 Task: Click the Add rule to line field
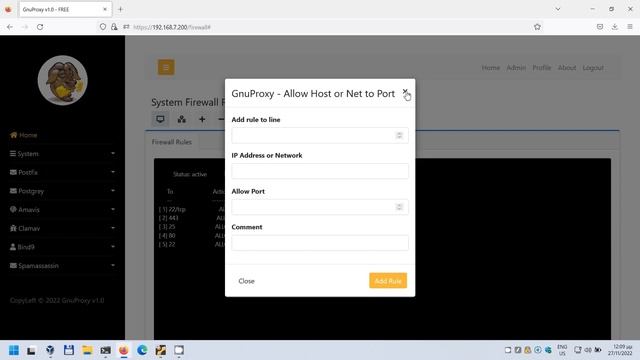pos(320,136)
